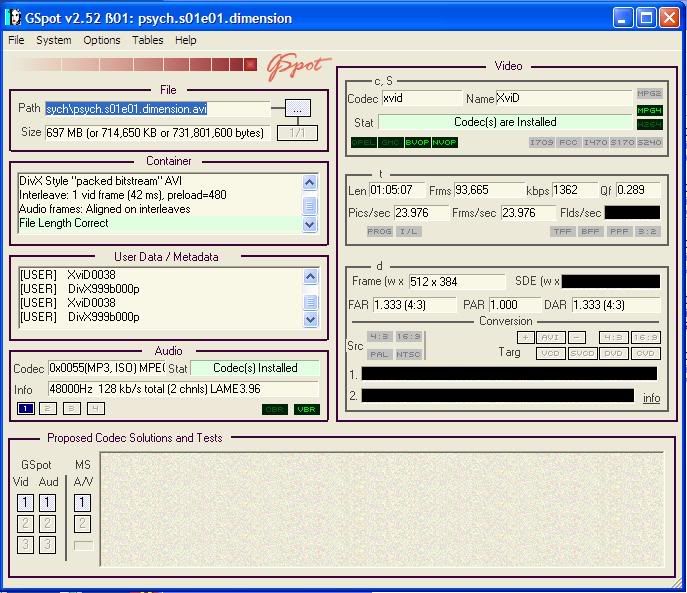Click User Data list scroll down arrow
Image resolution: width=687 pixels, height=593 pixels.
(310, 320)
